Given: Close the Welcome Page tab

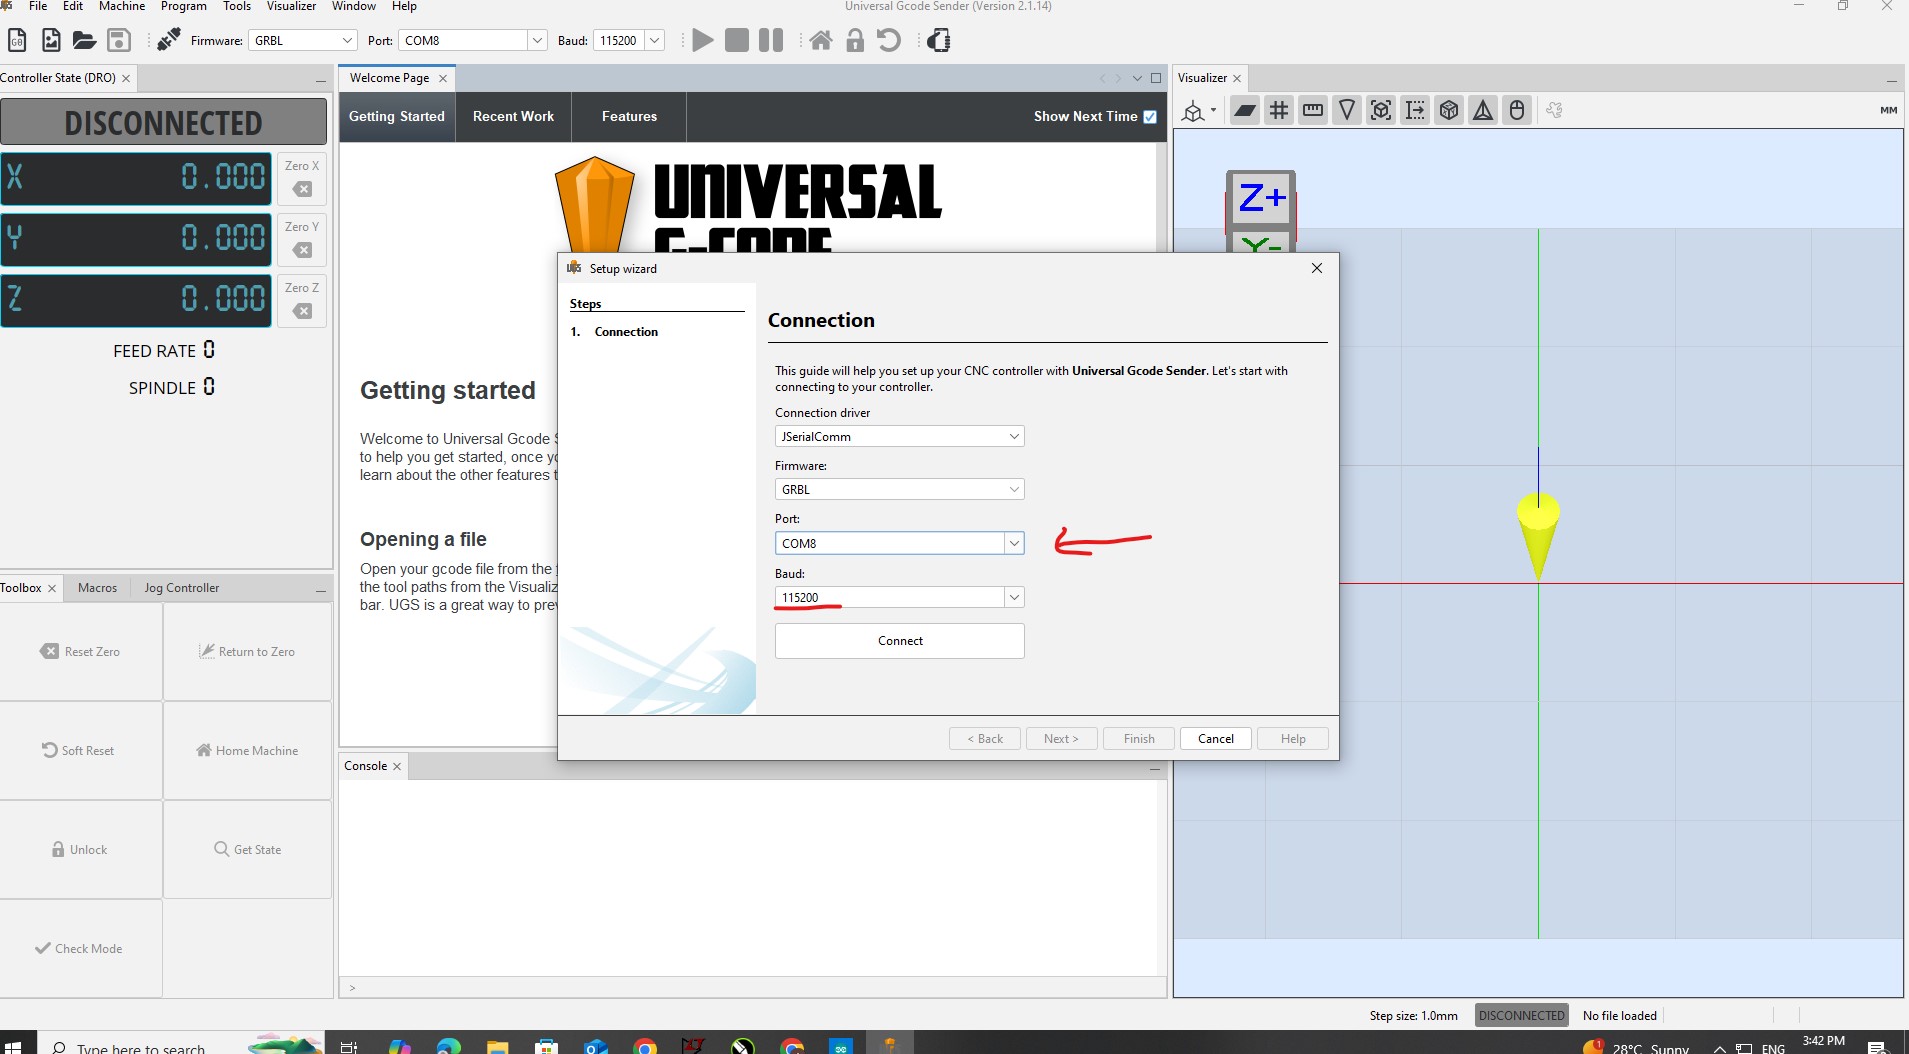Looking at the screenshot, I should [x=443, y=78].
